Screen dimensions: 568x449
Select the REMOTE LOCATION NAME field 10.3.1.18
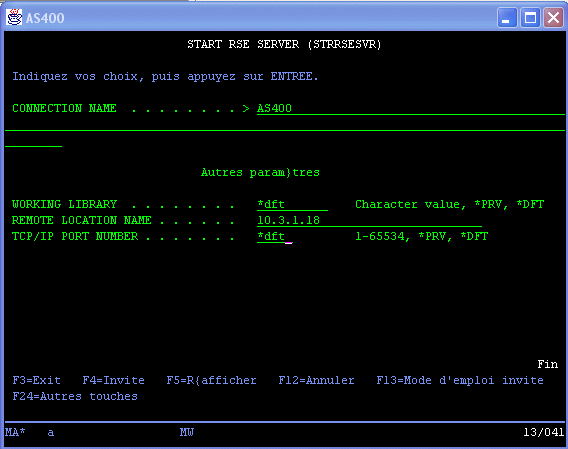coord(369,220)
